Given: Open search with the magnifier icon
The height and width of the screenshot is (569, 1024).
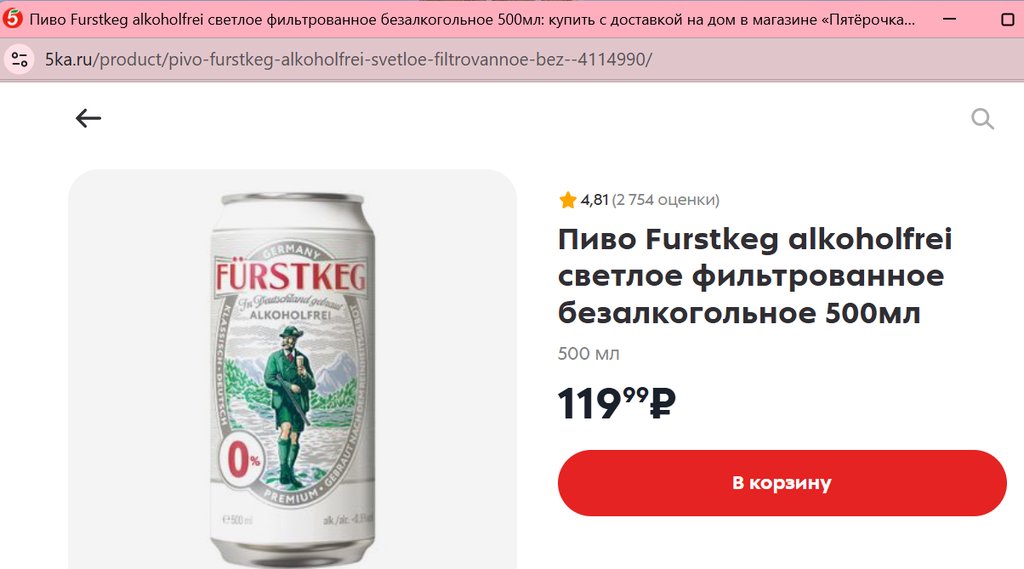Looking at the screenshot, I should 982,119.
